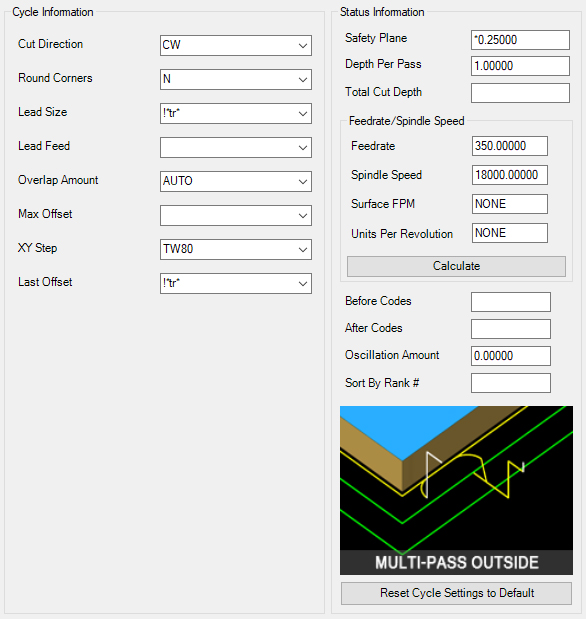Click the Round Corners label
This screenshot has width=586, height=619.
pos(55,78)
